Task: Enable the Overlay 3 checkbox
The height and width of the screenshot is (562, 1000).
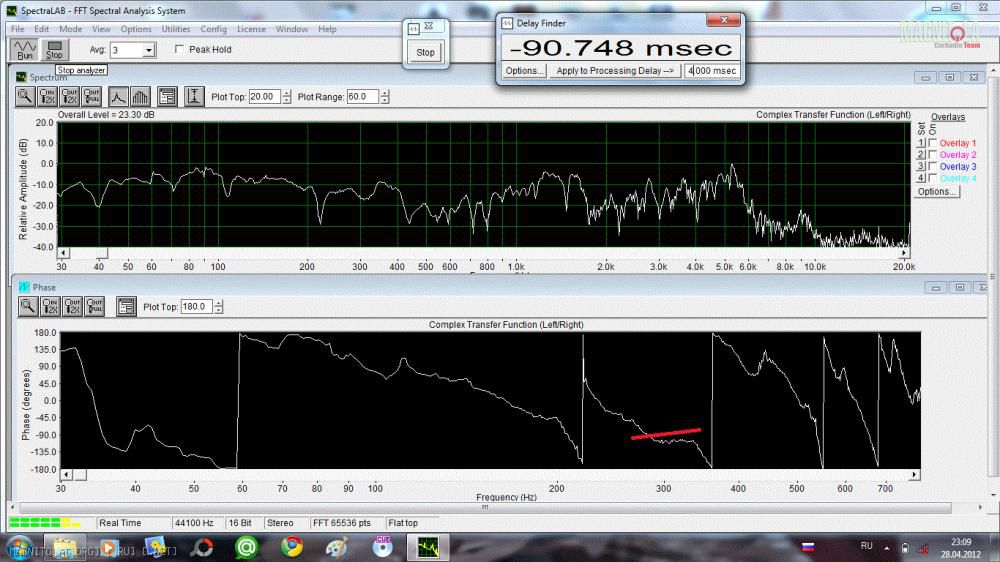Action: click(933, 167)
